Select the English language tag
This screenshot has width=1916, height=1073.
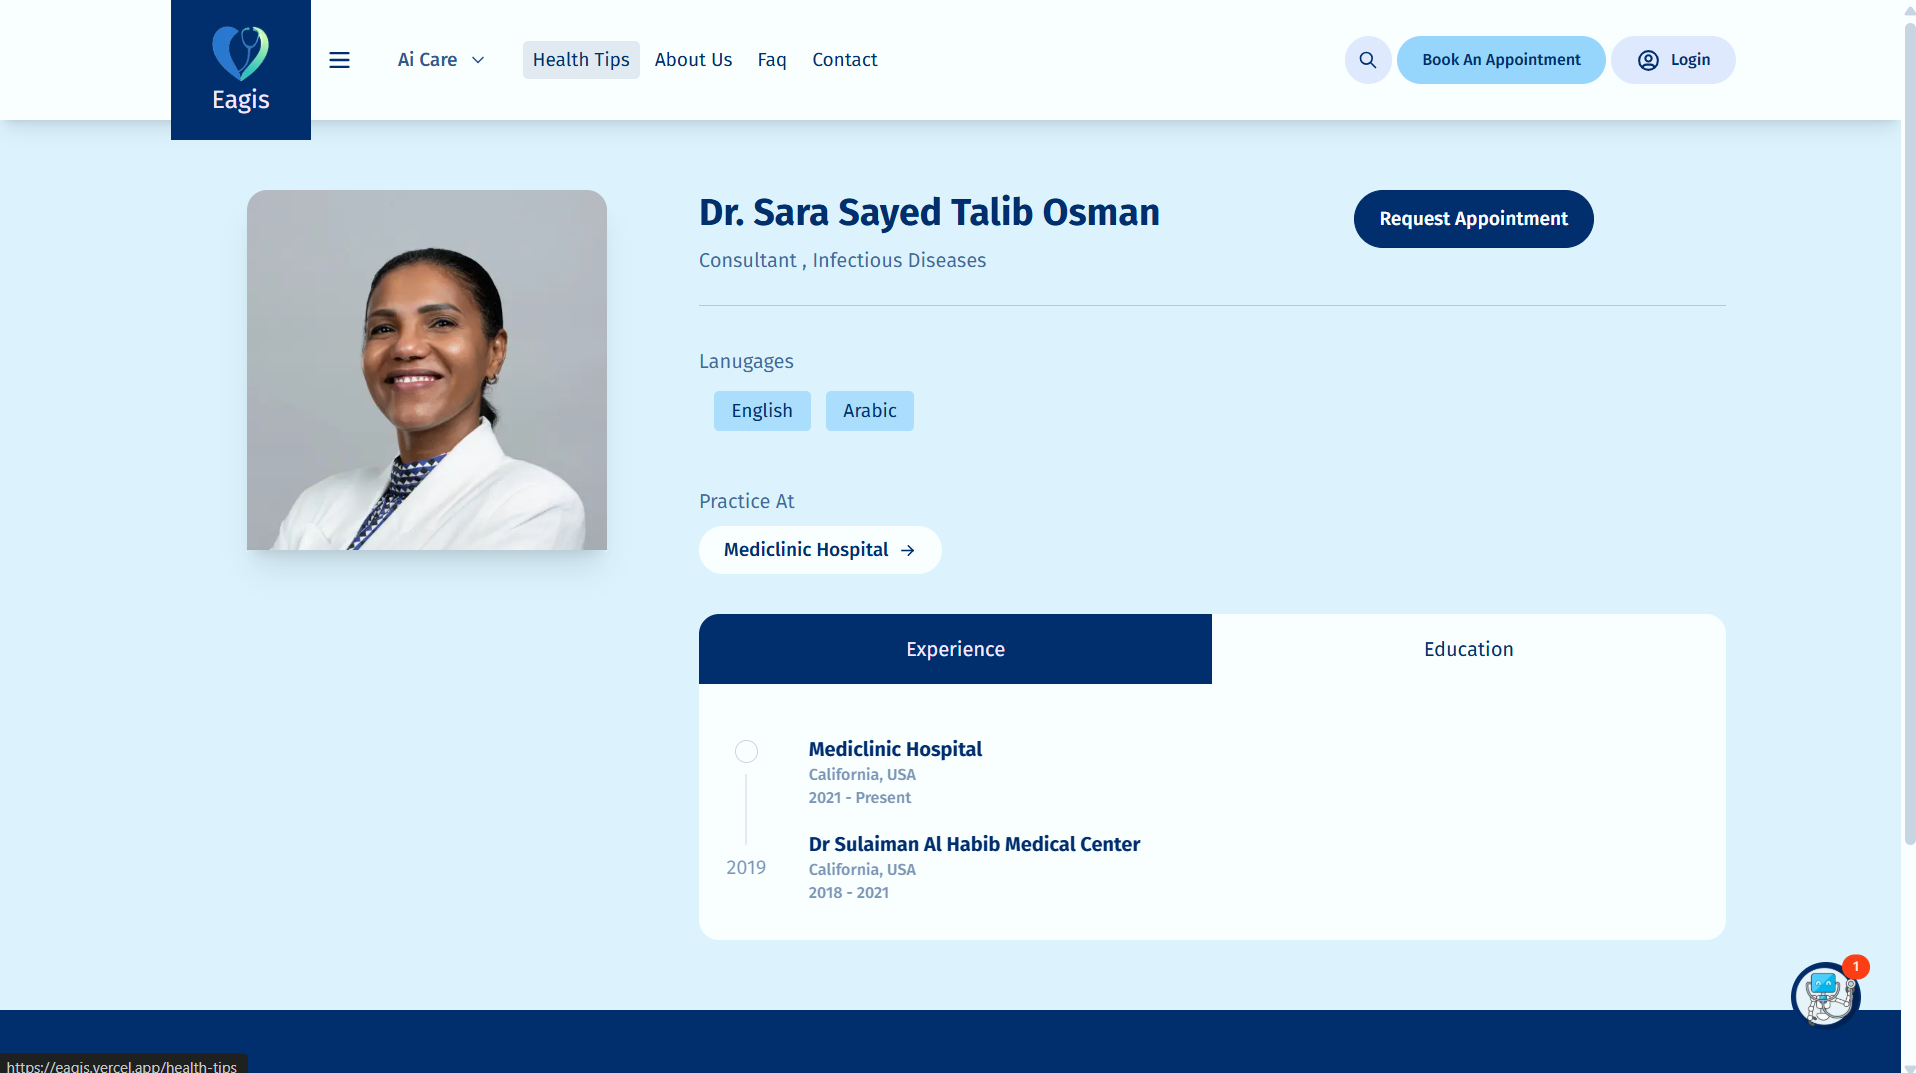[x=761, y=411]
